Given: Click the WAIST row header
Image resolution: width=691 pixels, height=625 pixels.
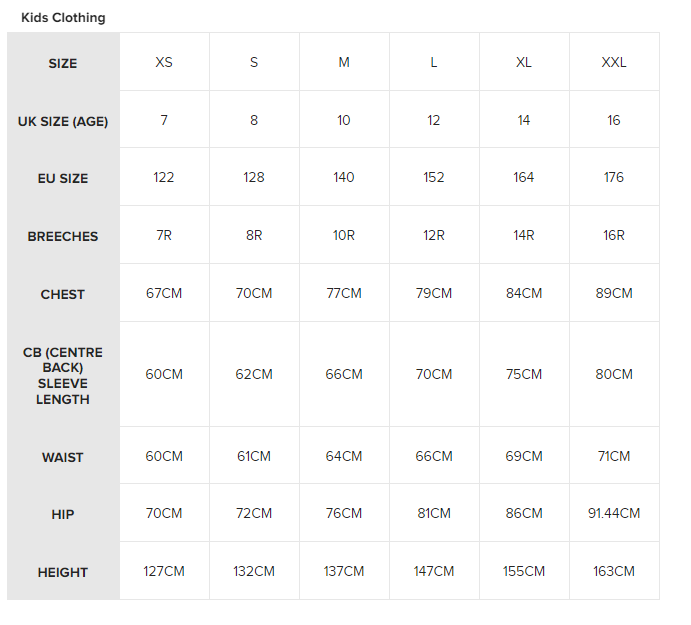Looking at the screenshot, I should 63,457.
